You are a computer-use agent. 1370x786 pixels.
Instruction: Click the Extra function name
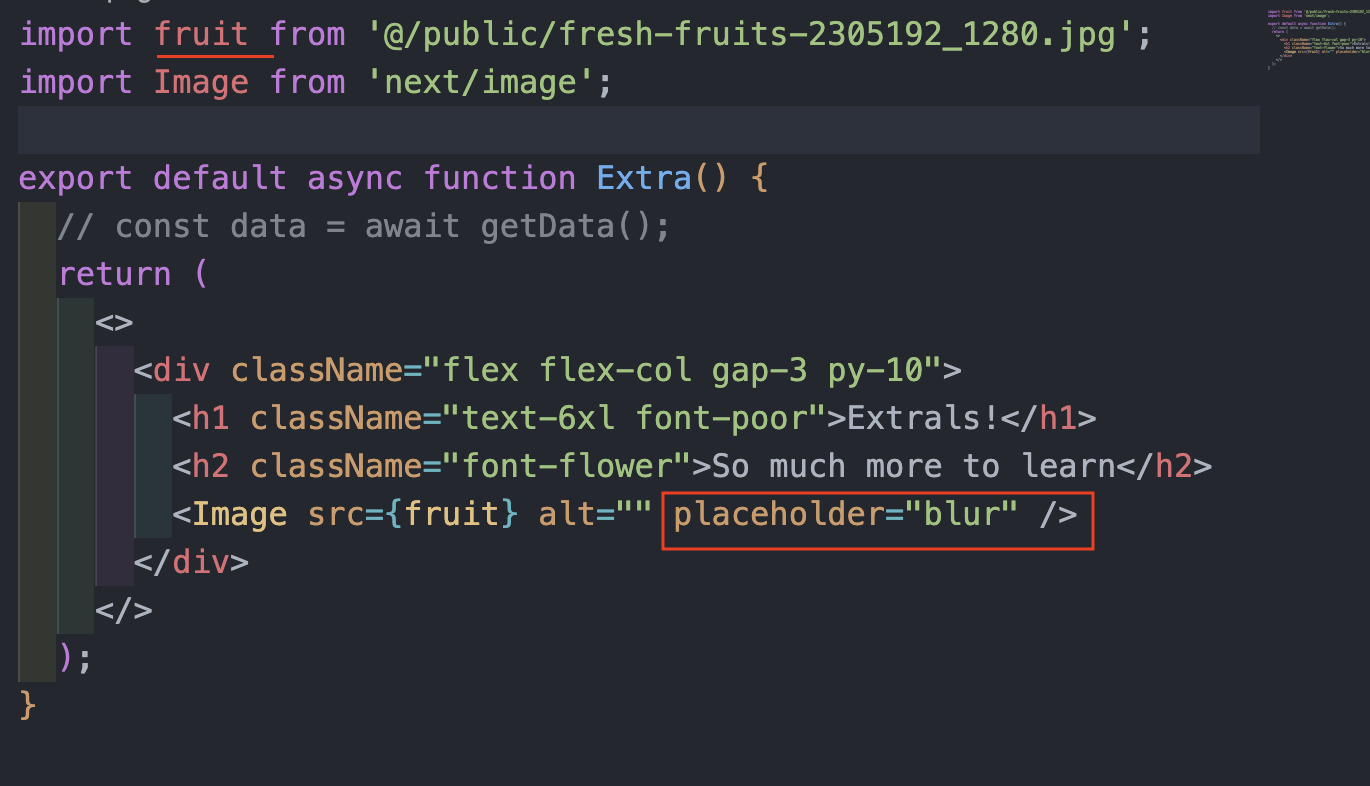[643, 178]
